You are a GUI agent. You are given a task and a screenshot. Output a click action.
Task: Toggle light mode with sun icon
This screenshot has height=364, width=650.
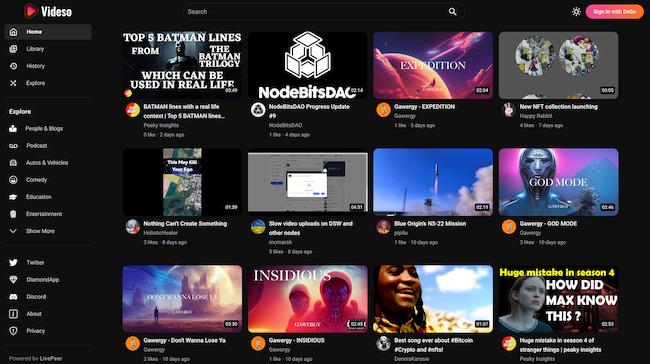tap(576, 12)
